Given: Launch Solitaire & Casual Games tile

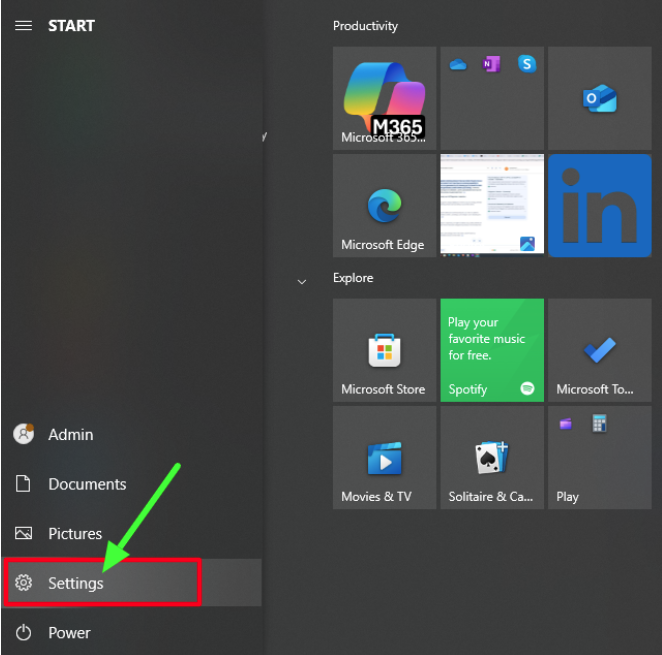Looking at the screenshot, I should [x=492, y=458].
